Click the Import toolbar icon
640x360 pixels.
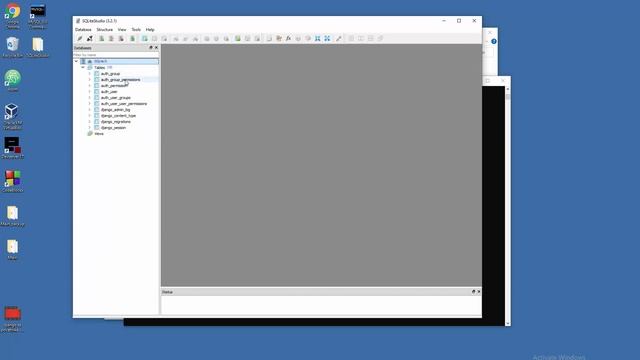tap(318, 38)
